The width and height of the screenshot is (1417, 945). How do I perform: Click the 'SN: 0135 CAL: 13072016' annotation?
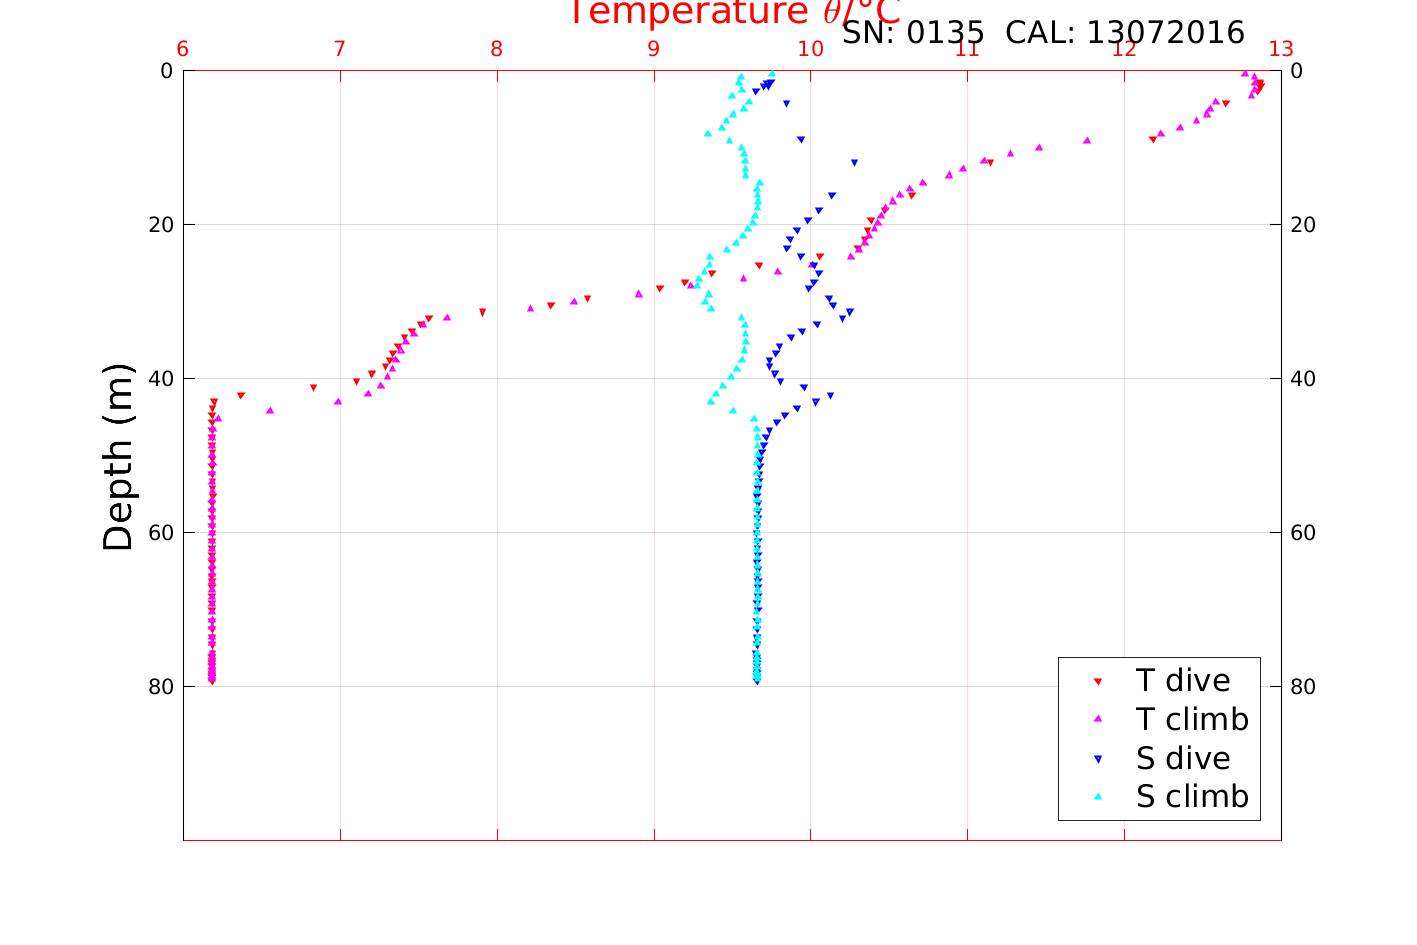coord(1043,33)
